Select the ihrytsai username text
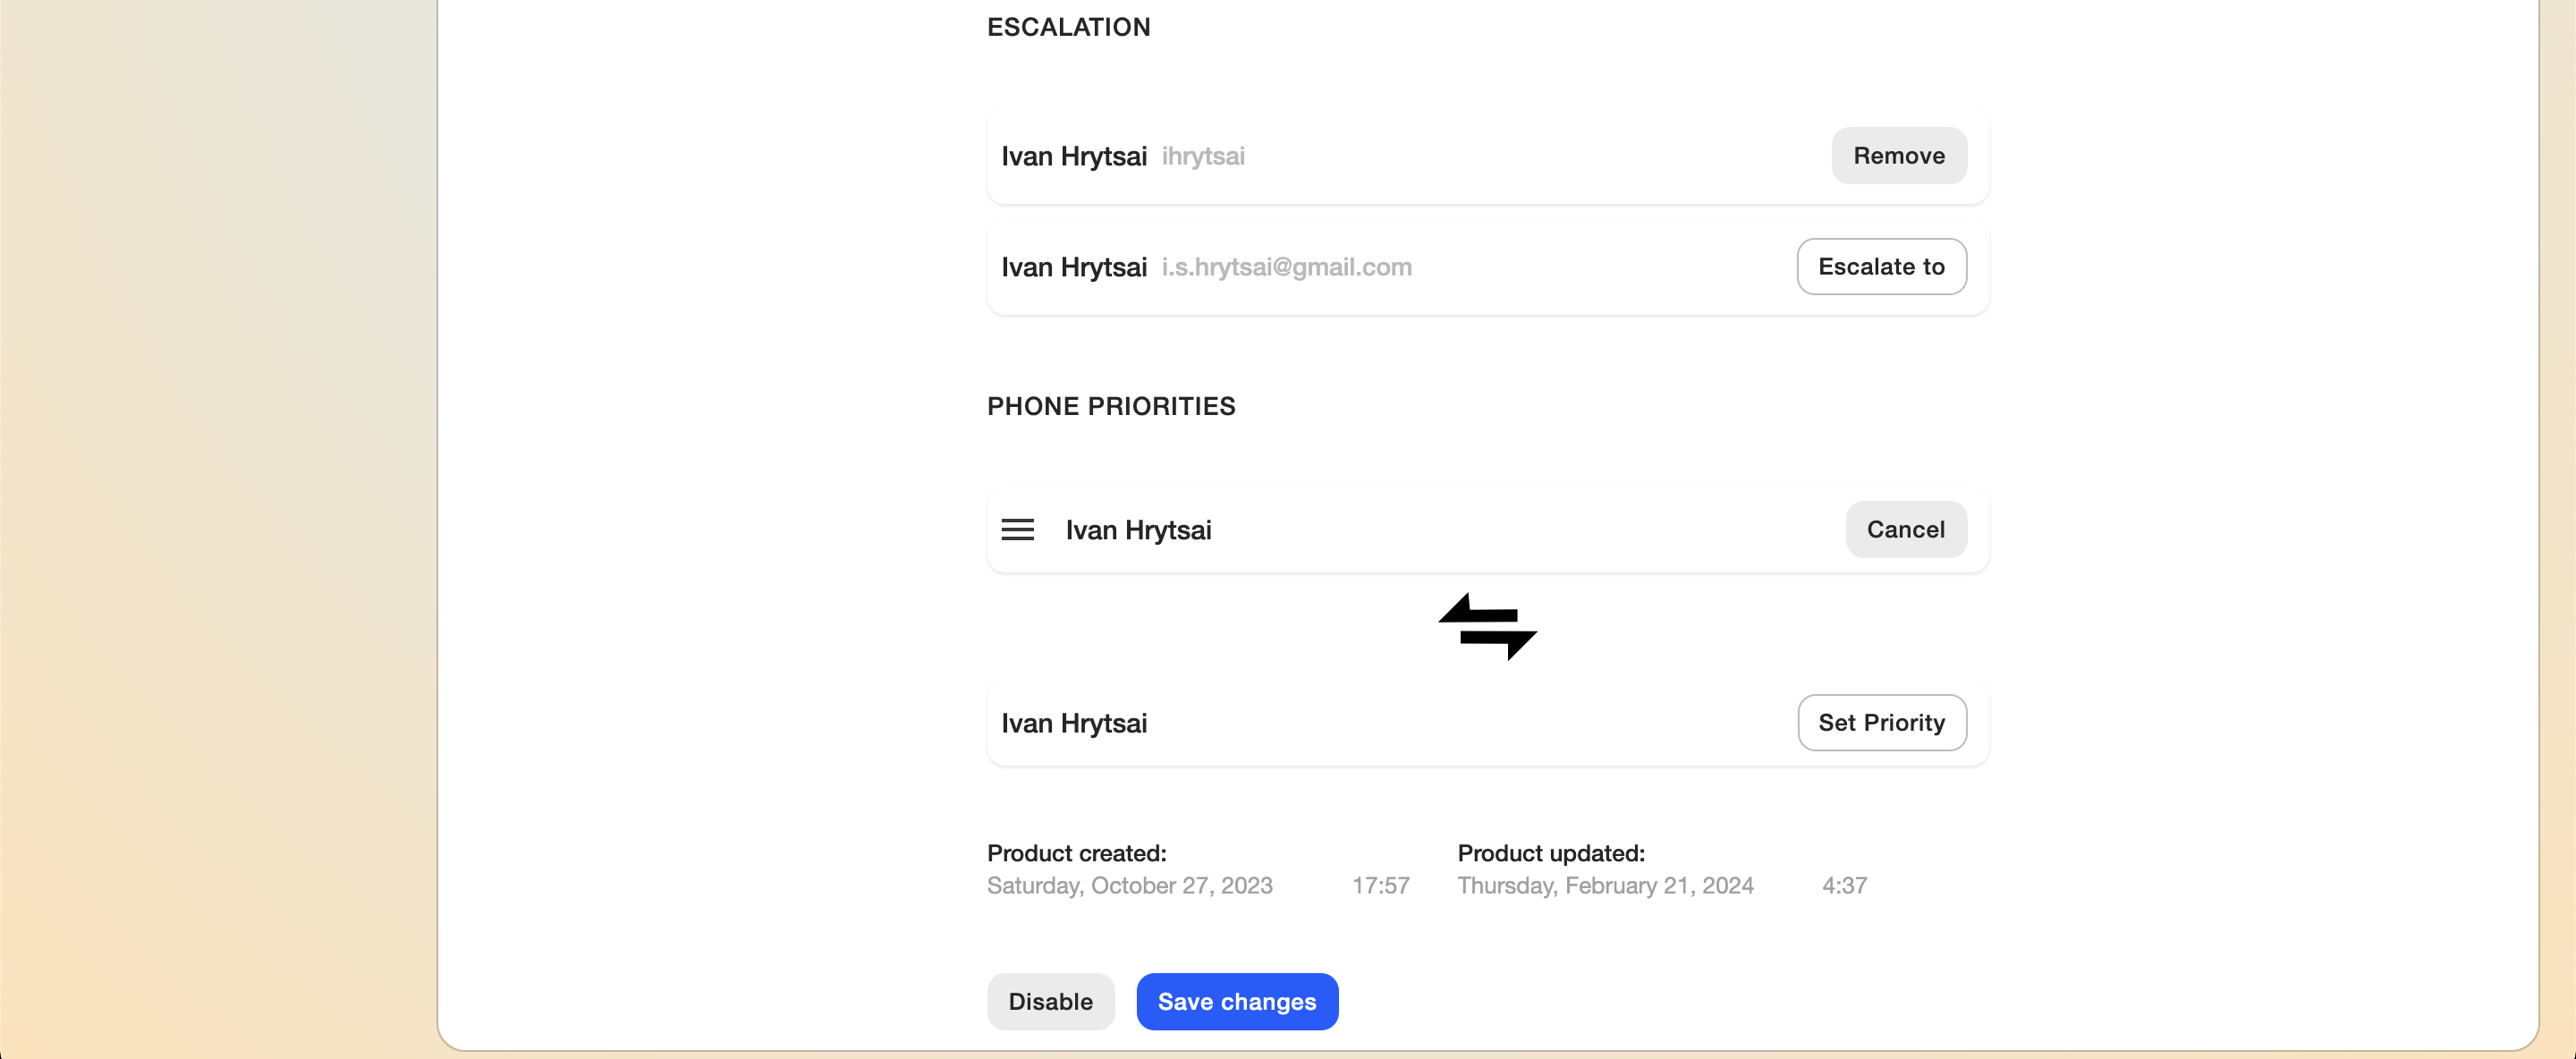2576x1059 pixels. (x=1202, y=156)
